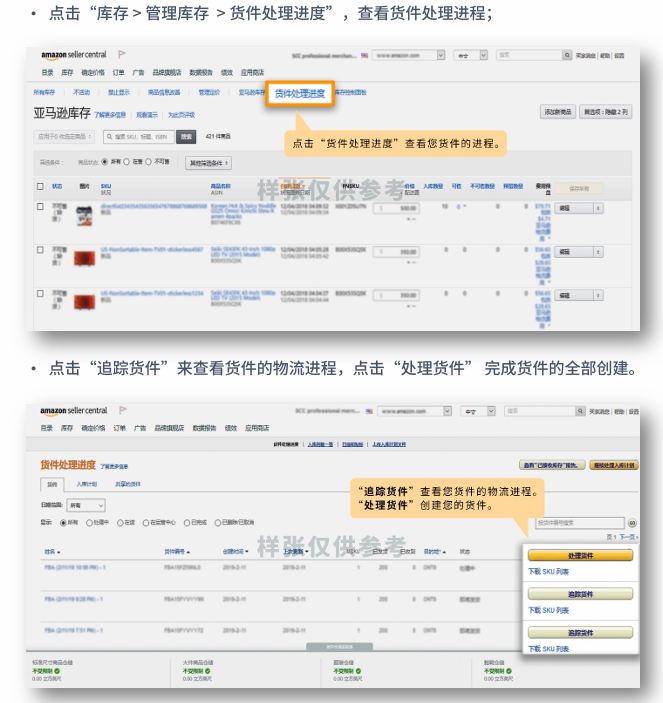
Task: Click the 观看演示 link beside 亚马逊库存 title
Action: (x=147, y=115)
